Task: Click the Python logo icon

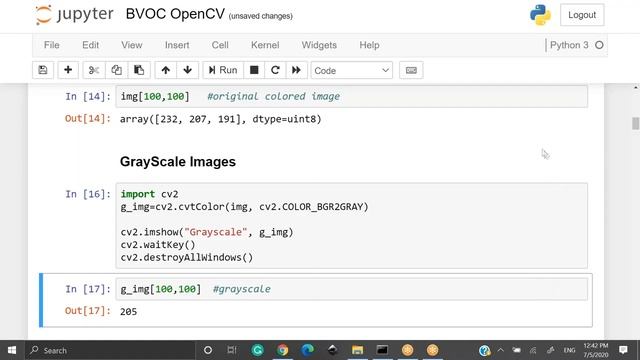Action: [x=540, y=15]
